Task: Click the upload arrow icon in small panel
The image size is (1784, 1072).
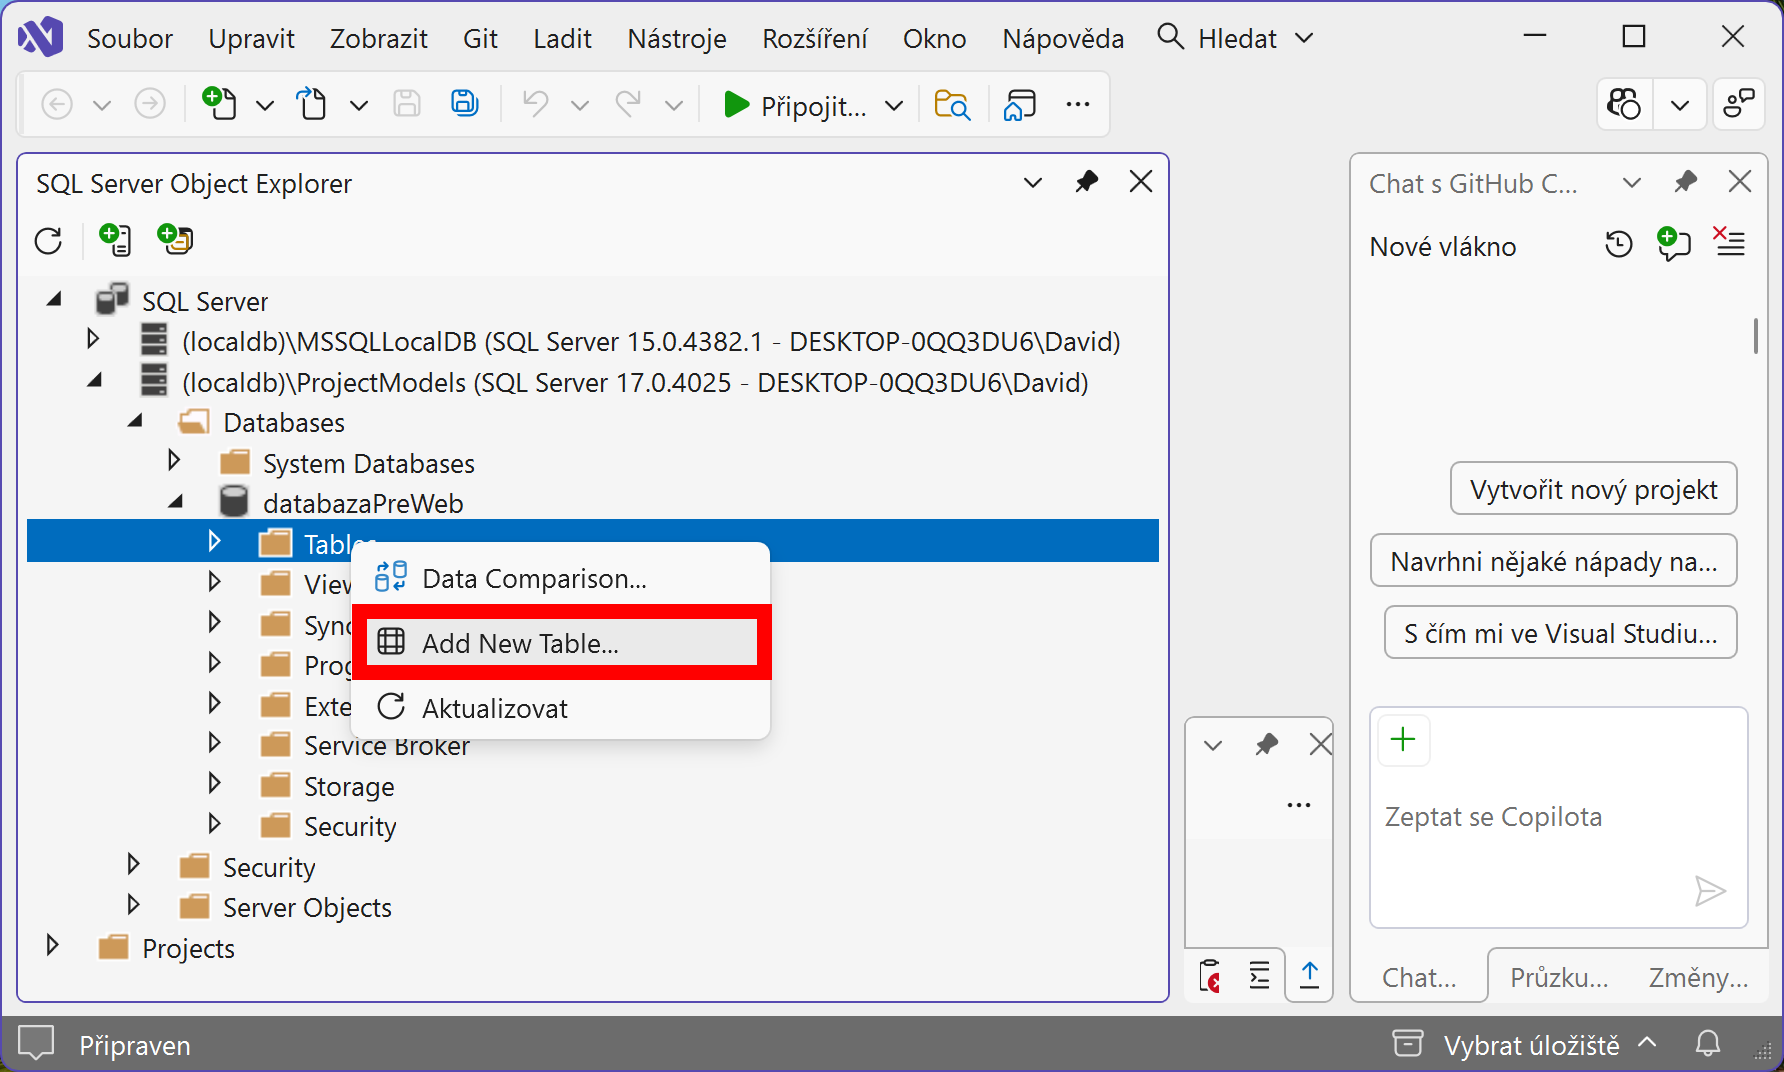Action: (x=1310, y=975)
